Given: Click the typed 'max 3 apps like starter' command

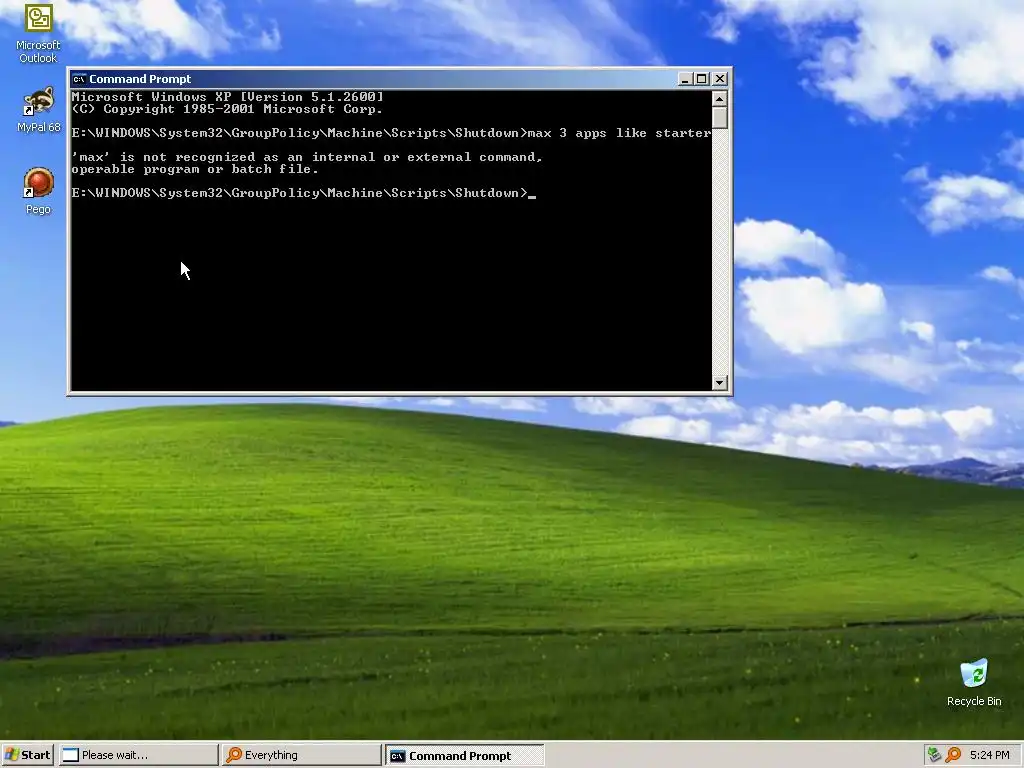Looking at the screenshot, I should click(619, 133).
